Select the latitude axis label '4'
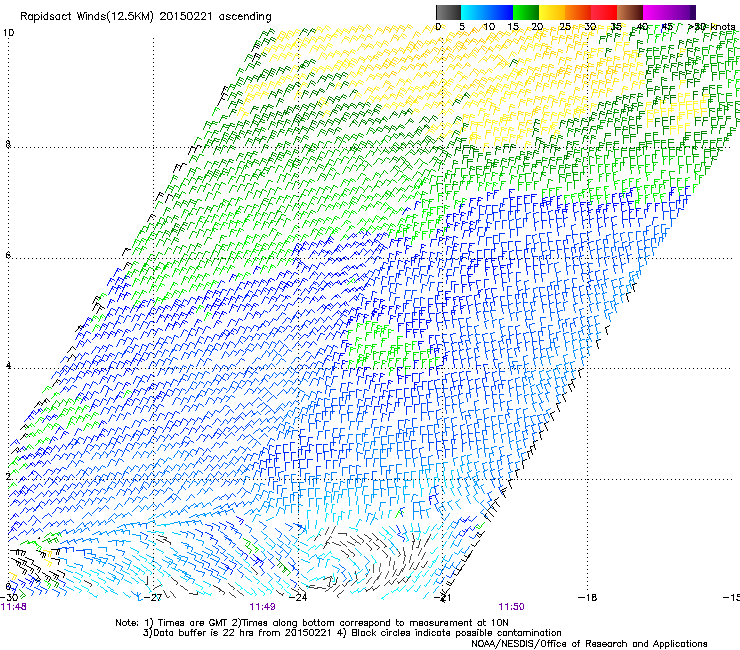 click(8, 365)
